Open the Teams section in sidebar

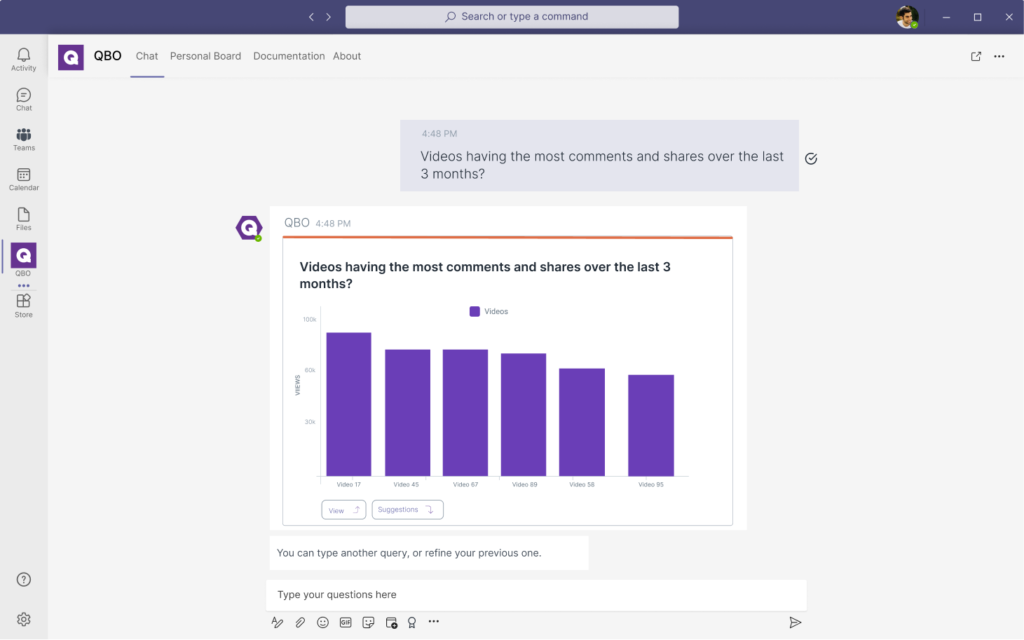[x=23, y=139]
